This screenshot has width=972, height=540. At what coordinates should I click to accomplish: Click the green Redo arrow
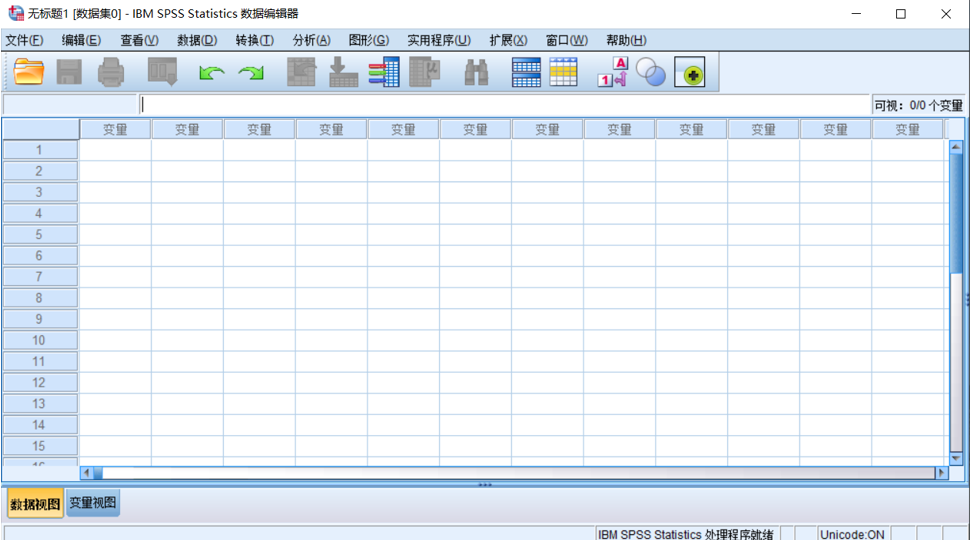[251, 73]
